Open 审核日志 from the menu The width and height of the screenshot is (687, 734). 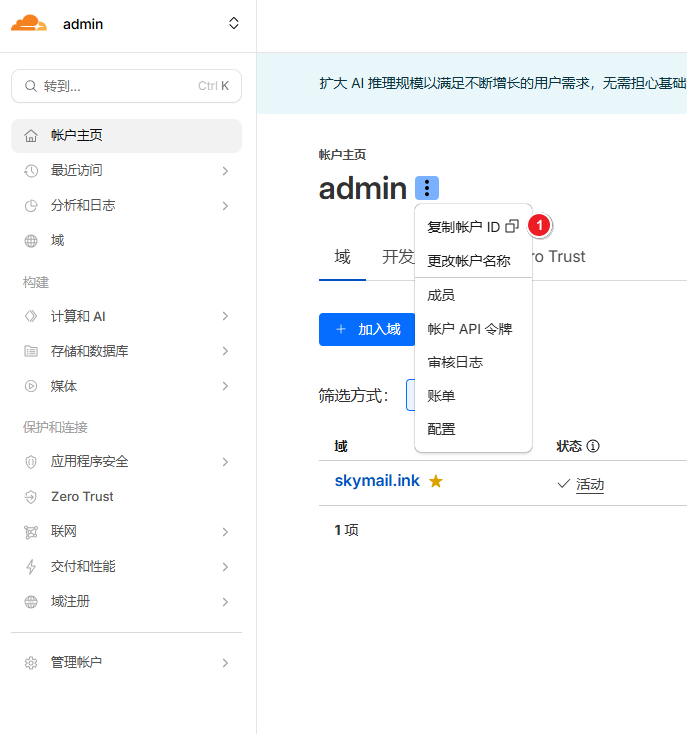455,362
